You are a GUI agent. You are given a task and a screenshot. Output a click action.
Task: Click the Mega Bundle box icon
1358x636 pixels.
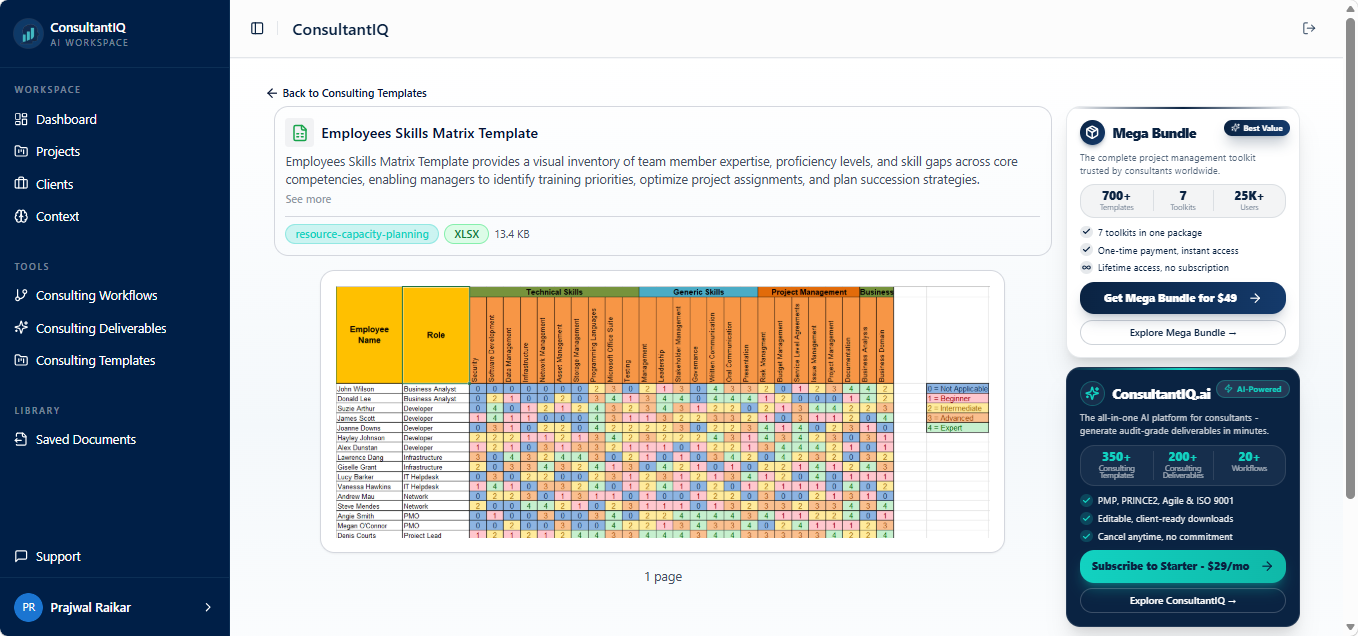coord(1093,132)
